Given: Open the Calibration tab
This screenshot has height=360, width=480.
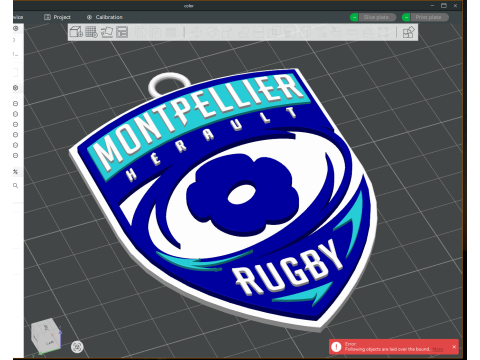Looking at the screenshot, I should point(105,17).
